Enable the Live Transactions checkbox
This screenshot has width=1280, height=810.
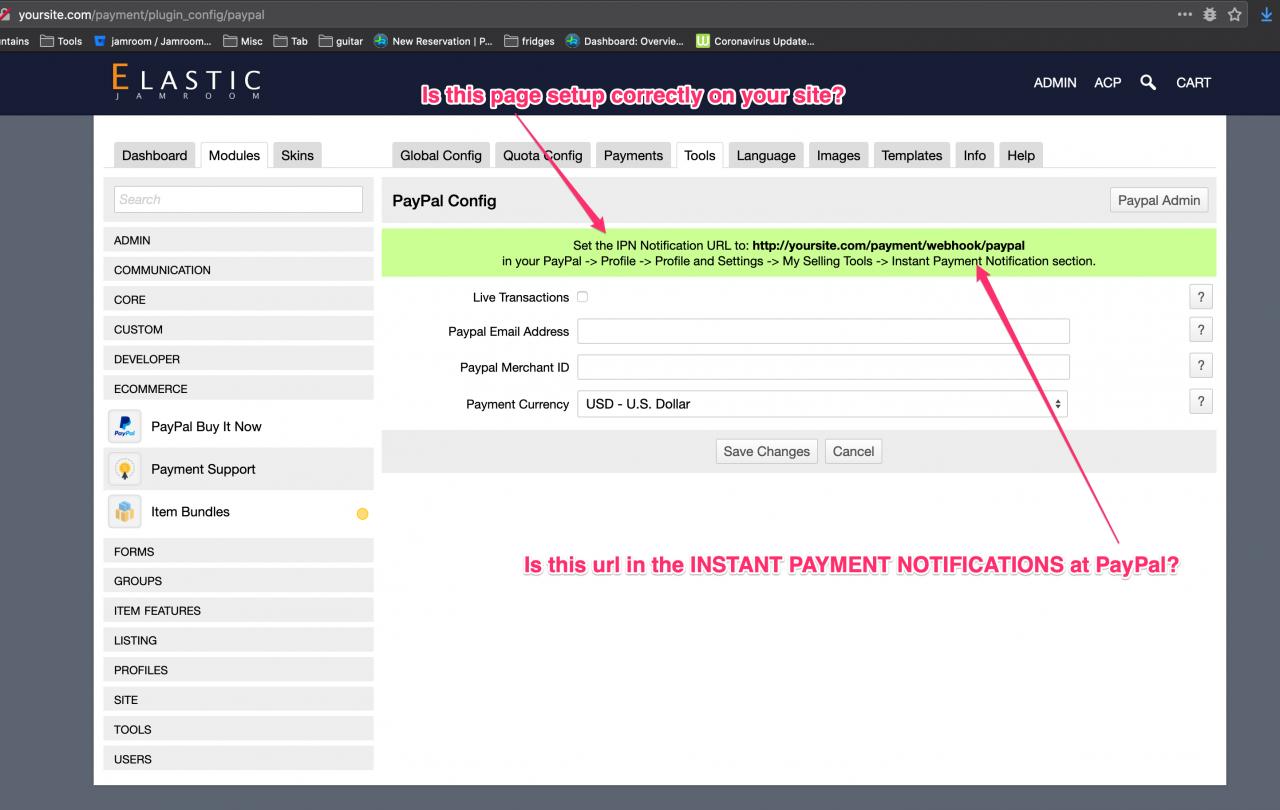tap(582, 297)
